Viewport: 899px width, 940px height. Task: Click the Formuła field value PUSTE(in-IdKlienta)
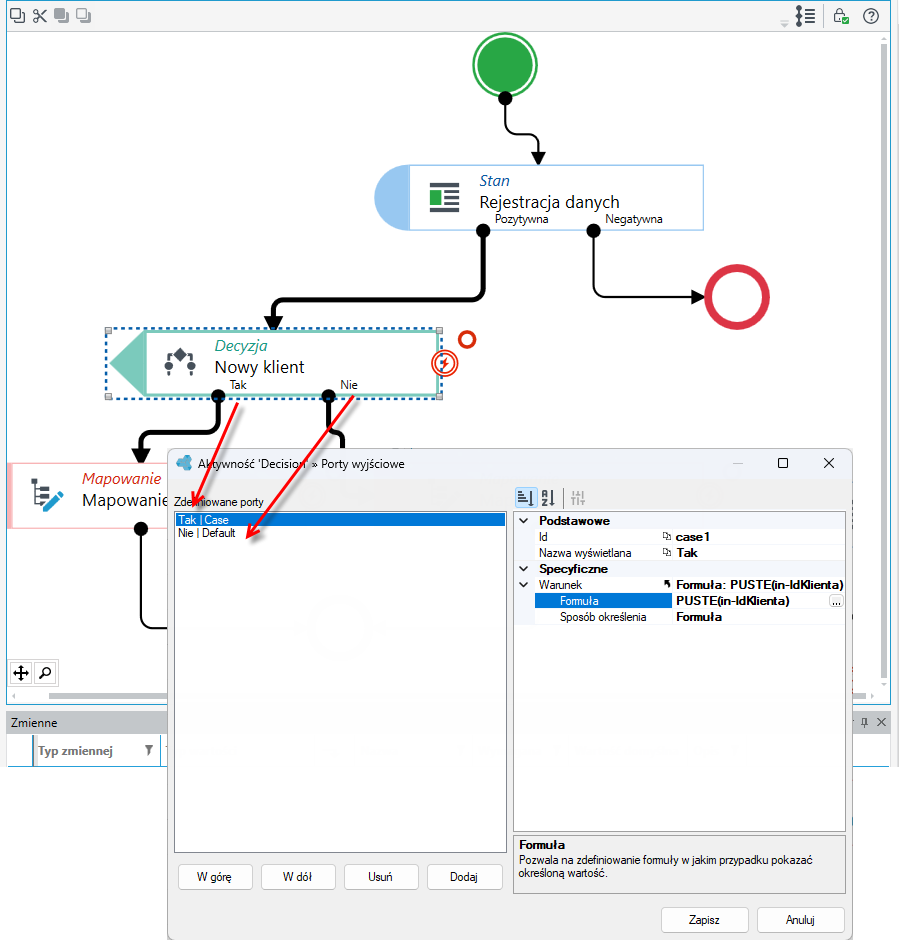coord(732,601)
